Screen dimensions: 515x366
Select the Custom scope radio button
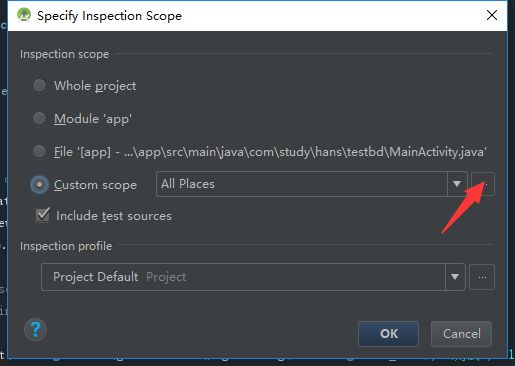point(39,184)
